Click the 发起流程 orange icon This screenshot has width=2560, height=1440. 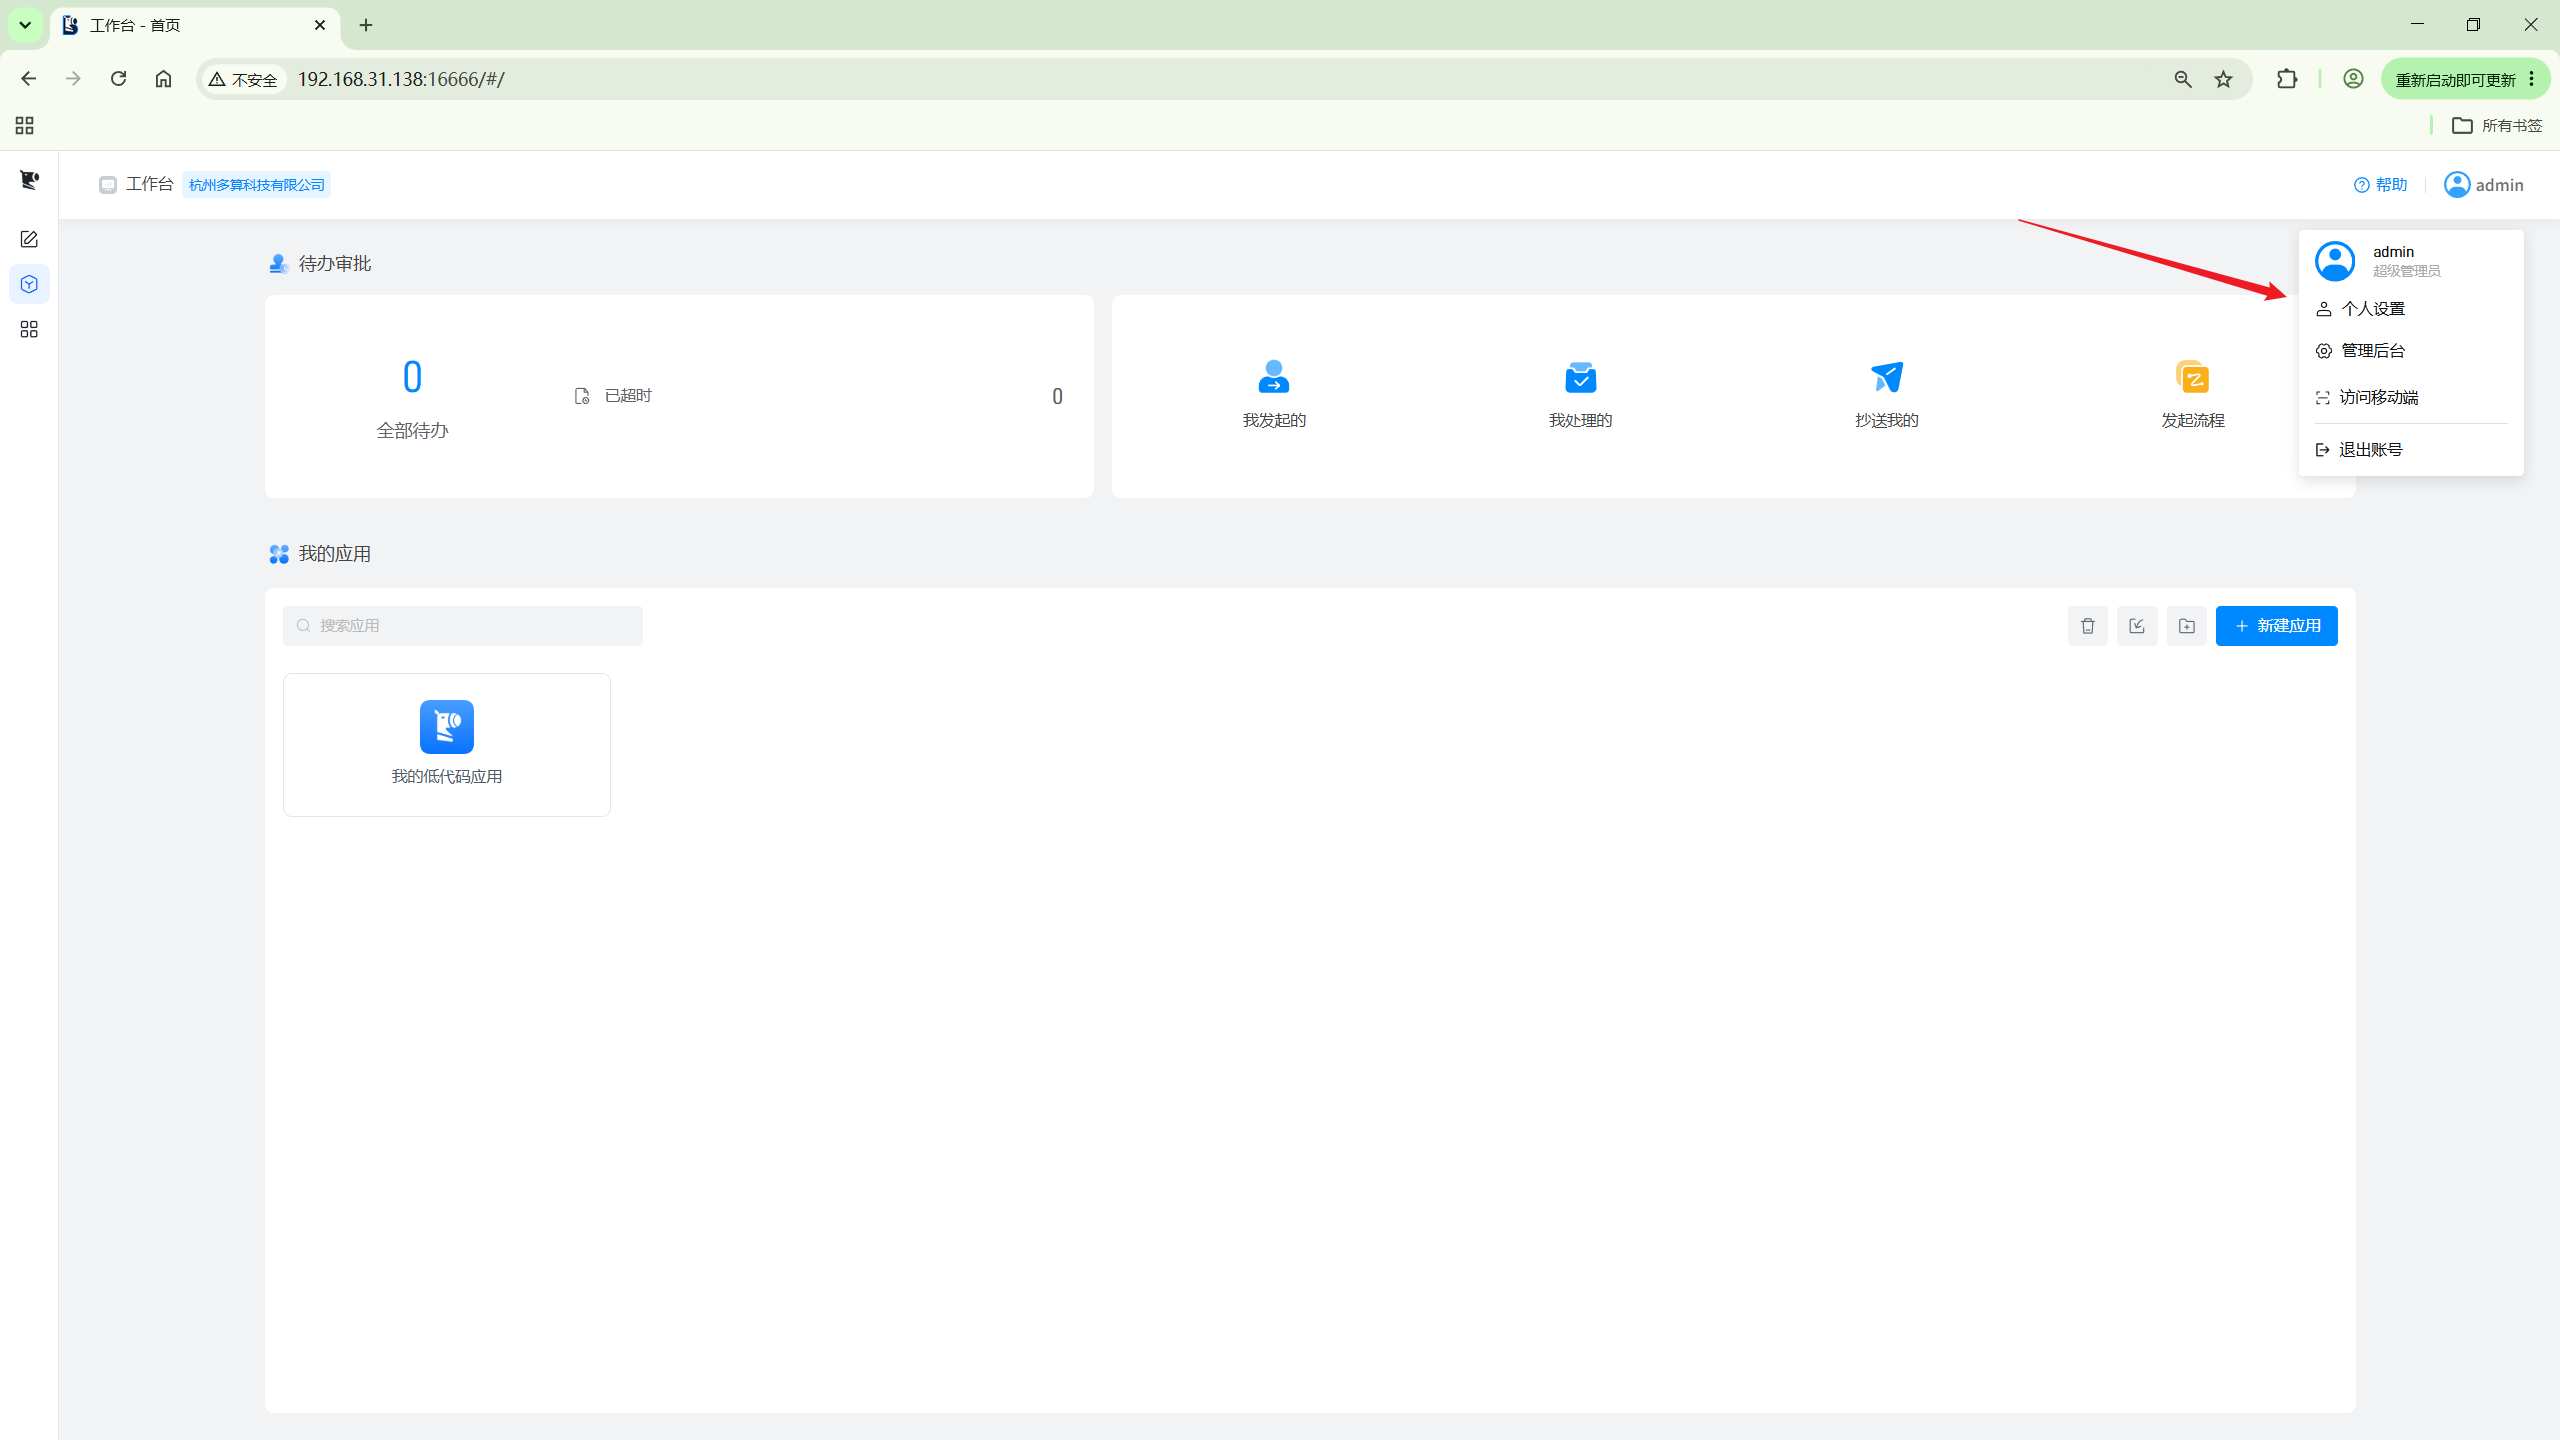pos(2192,377)
